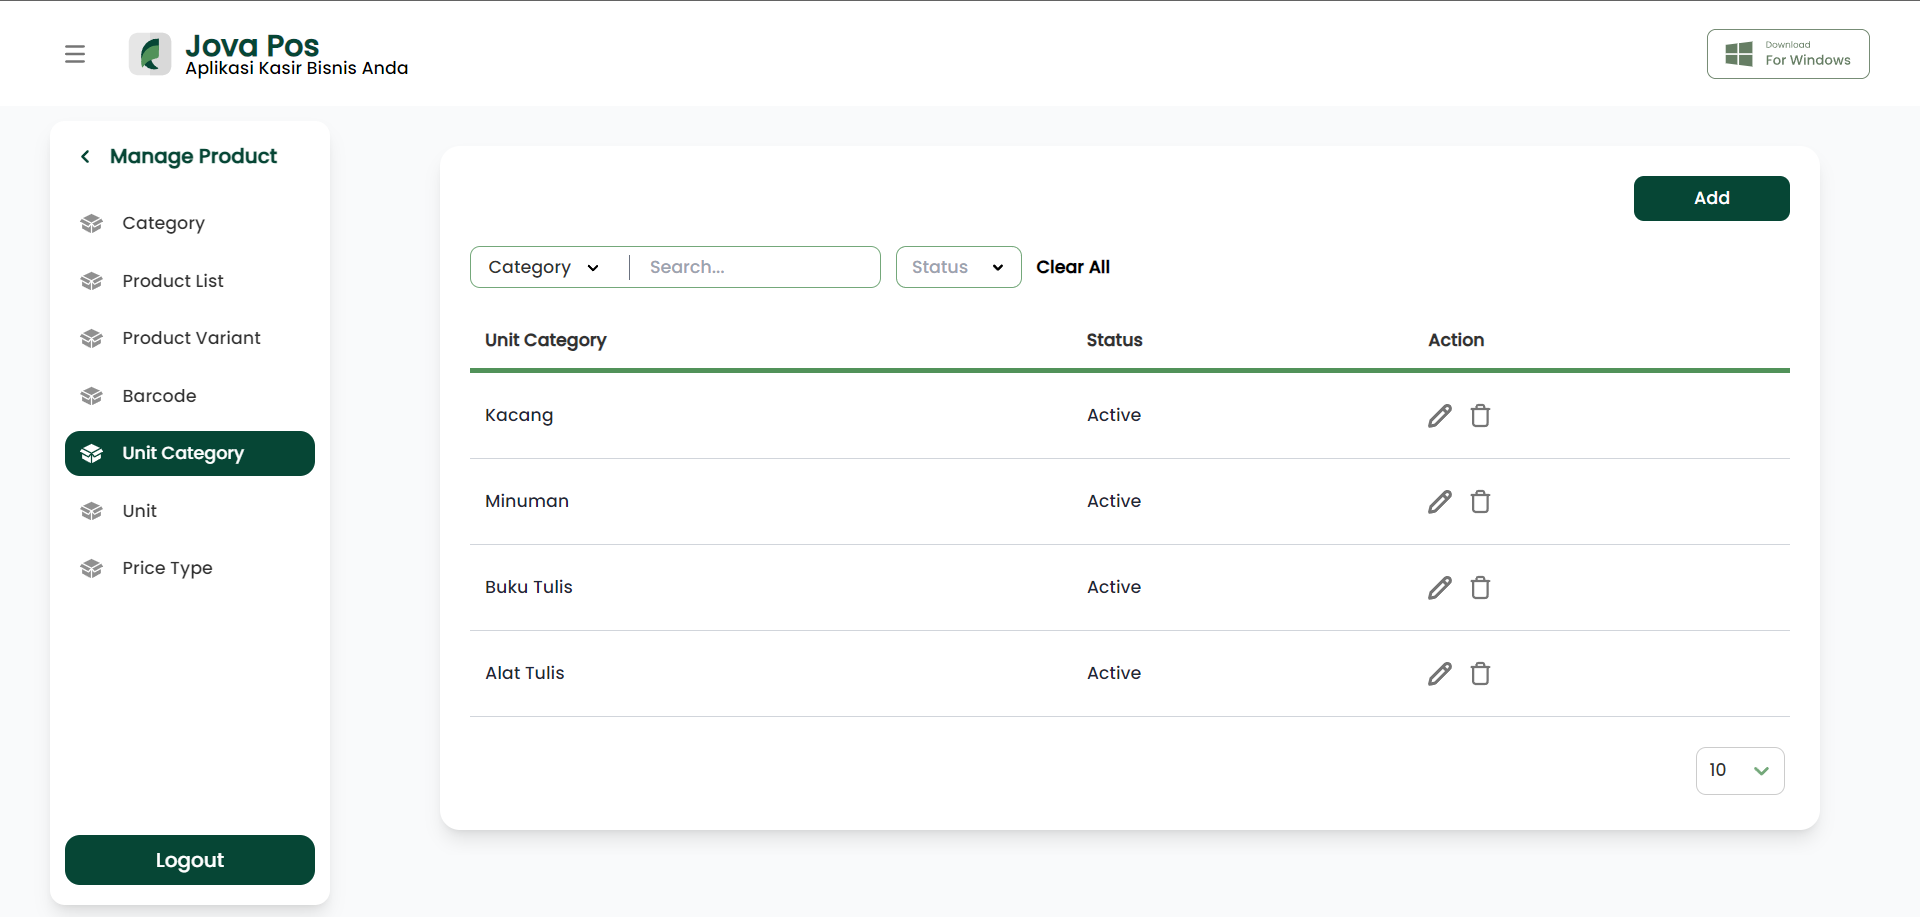Image resolution: width=1920 pixels, height=917 pixels.
Task: Click Clear All filters
Action: (x=1073, y=267)
